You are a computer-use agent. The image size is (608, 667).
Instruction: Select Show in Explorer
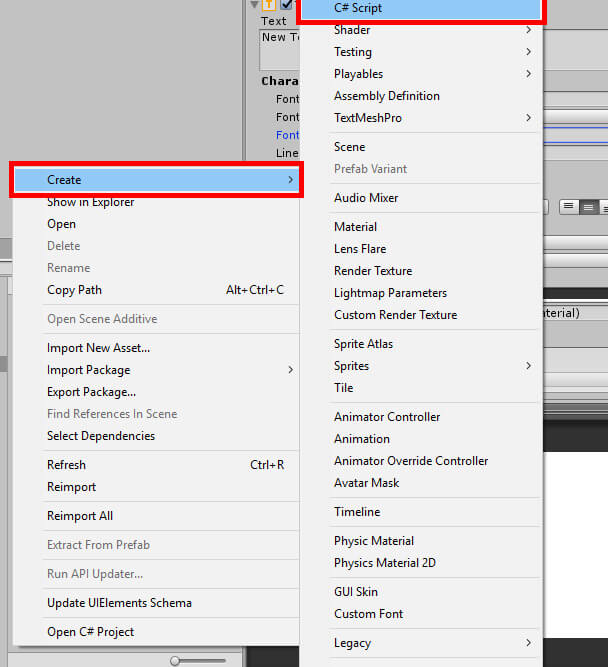pos(90,202)
